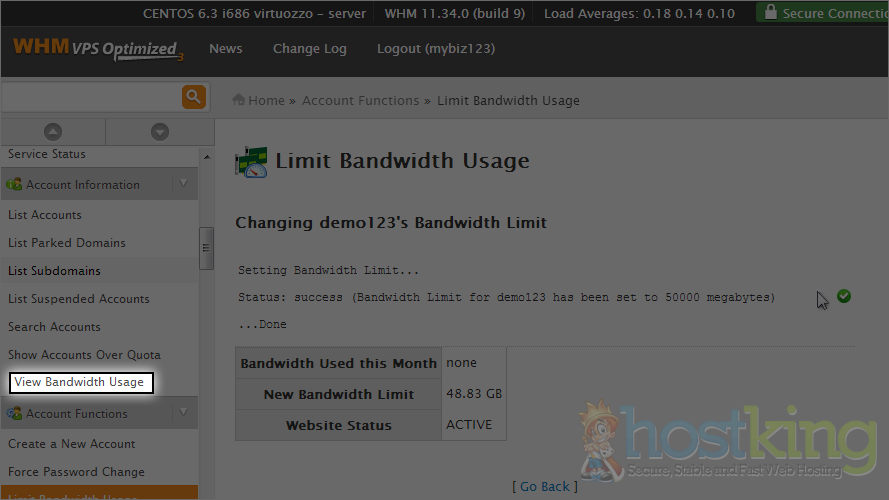This screenshot has width=889, height=500.
Task: Click the Secure Connection padlock icon
Action: pyautogui.click(x=771, y=12)
